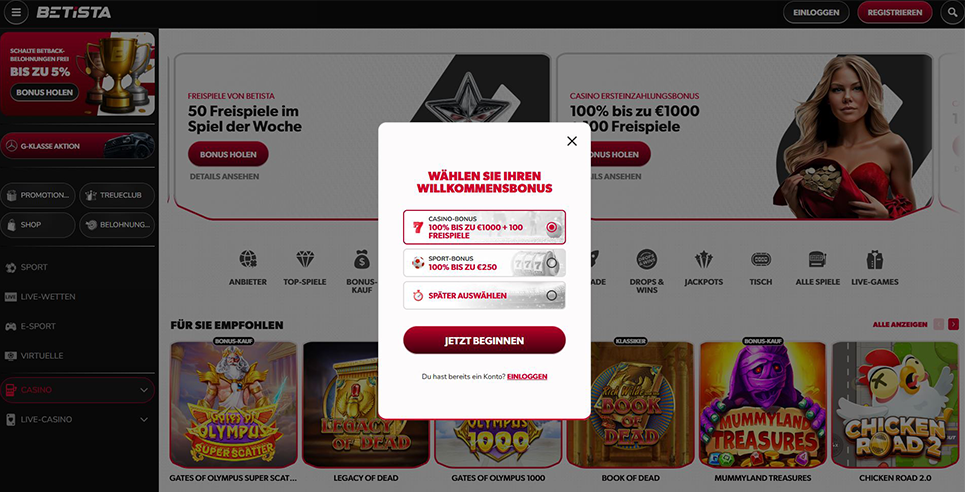Viewport: 965px width, 492px height.
Task: Click the Jetzt Beginnen button
Action: 484,341
